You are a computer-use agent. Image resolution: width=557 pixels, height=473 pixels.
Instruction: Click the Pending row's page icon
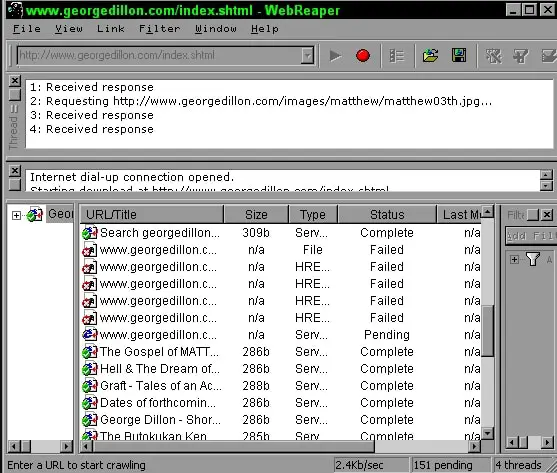click(90, 335)
